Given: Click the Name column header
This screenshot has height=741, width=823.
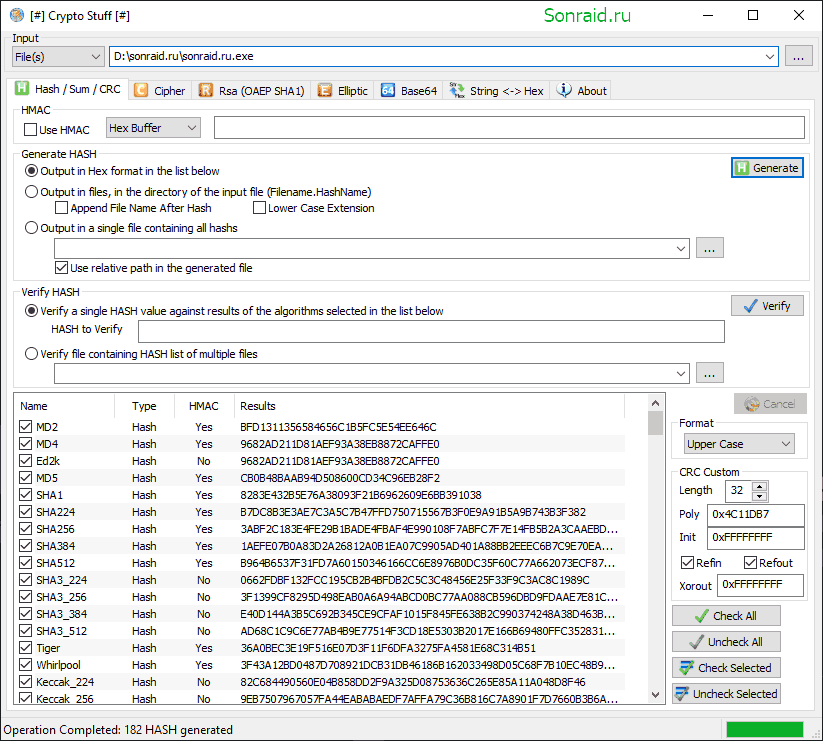Looking at the screenshot, I should click(x=65, y=406).
